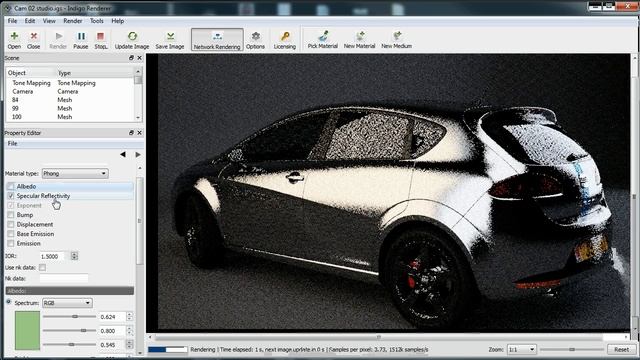The height and width of the screenshot is (360, 640).
Task: Open the Property Editor File menu
Action: tap(13, 143)
